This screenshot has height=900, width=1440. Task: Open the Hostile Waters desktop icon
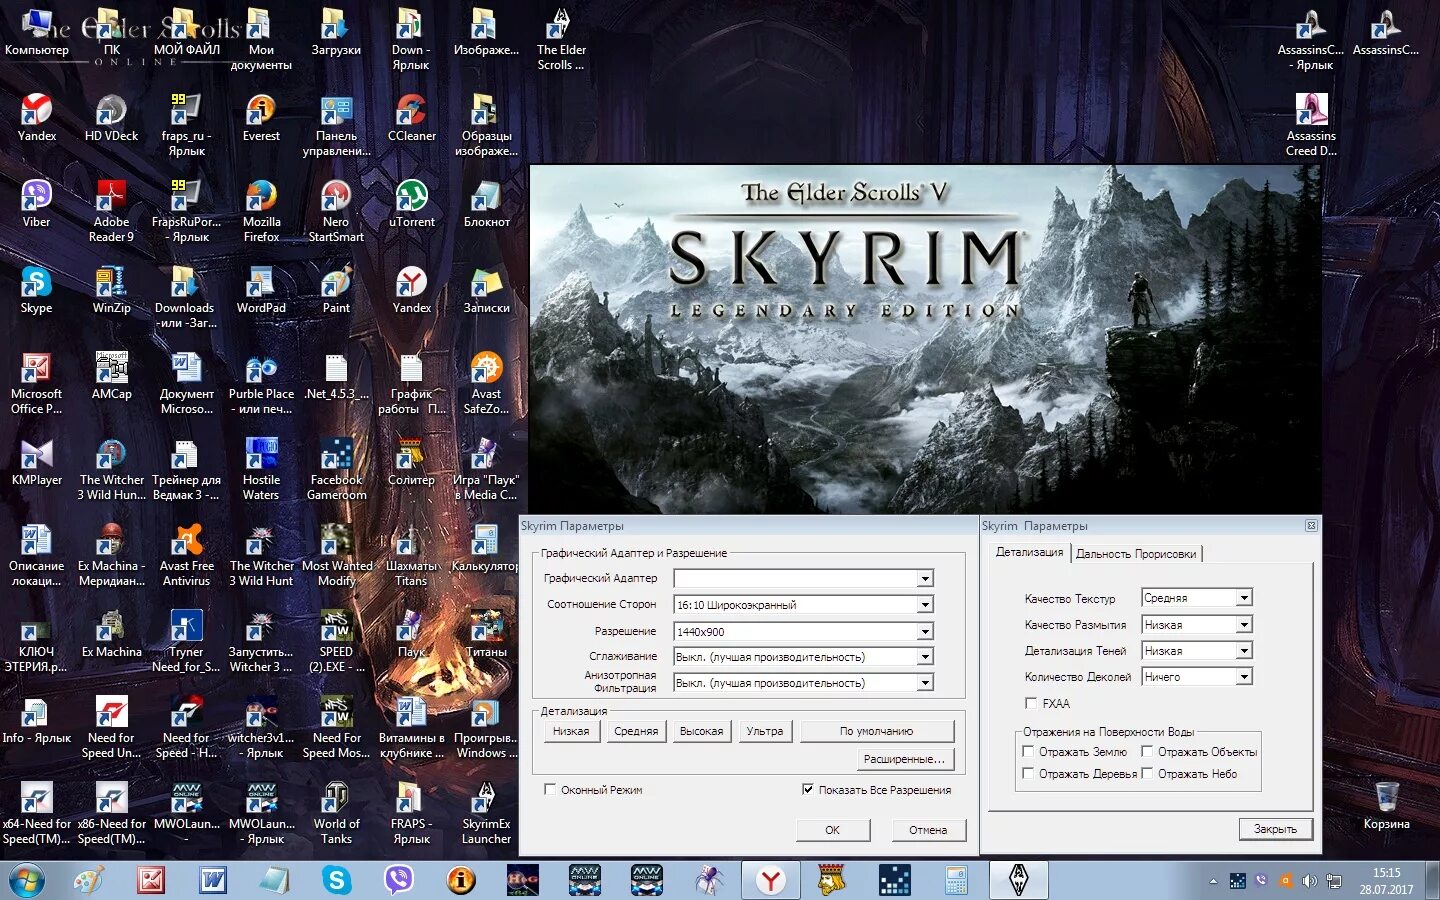pyautogui.click(x=261, y=468)
